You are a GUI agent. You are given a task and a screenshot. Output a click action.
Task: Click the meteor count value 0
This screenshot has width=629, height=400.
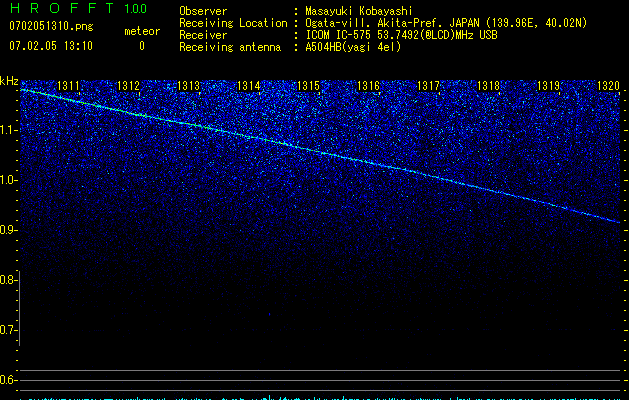click(x=142, y=46)
